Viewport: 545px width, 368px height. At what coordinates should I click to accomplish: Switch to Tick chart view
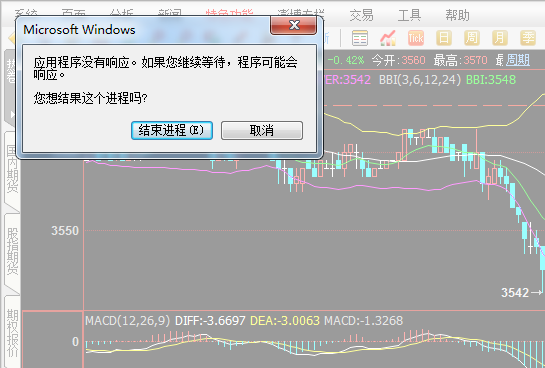tap(416, 38)
